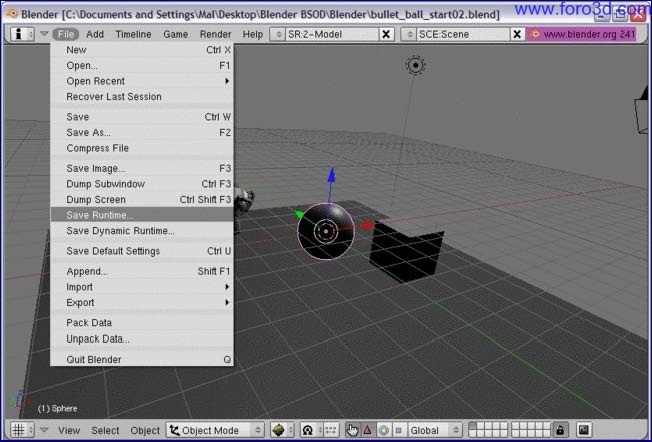Enable the rotate manipulator circle icon
Screen dimensions: 652x442
point(384,430)
